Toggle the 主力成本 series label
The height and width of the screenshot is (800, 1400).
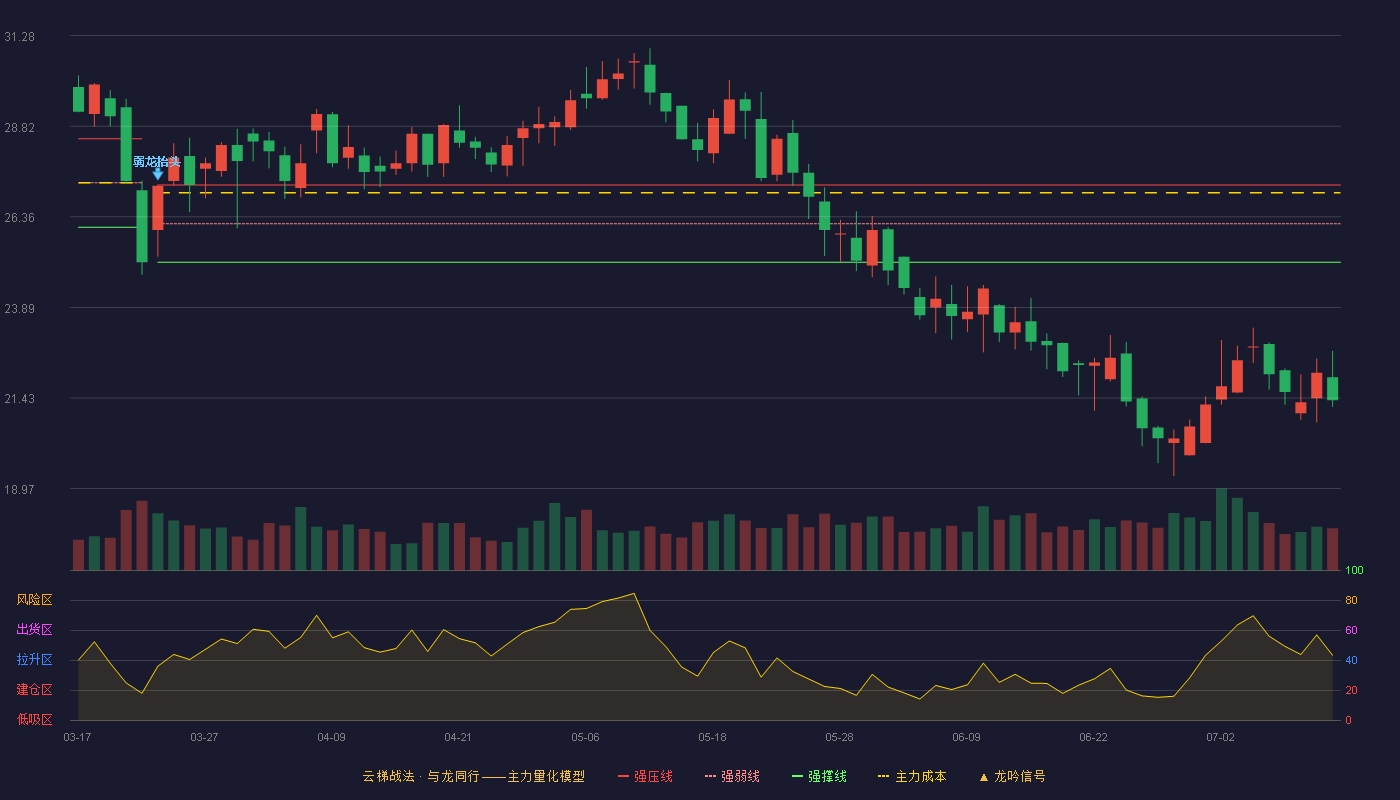click(920, 776)
